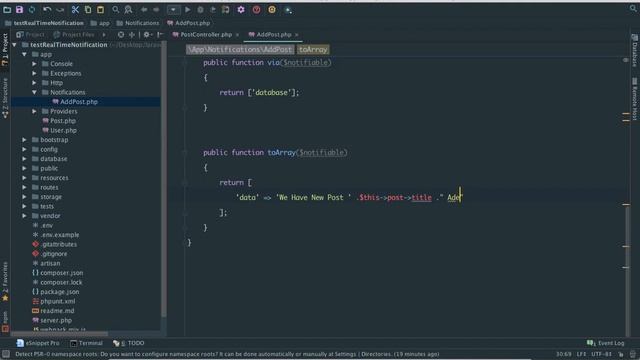The width and height of the screenshot is (640, 360).
Task: Open the Structure side tool window
Action: click(x=5, y=98)
